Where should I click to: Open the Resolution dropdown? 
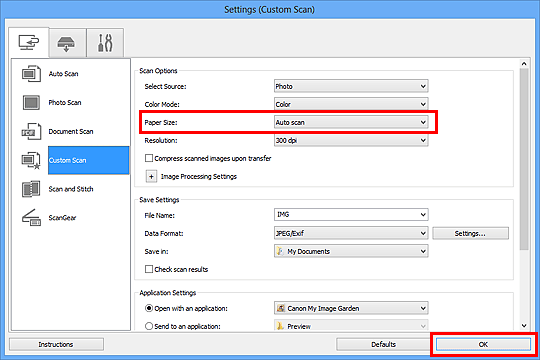click(351, 140)
